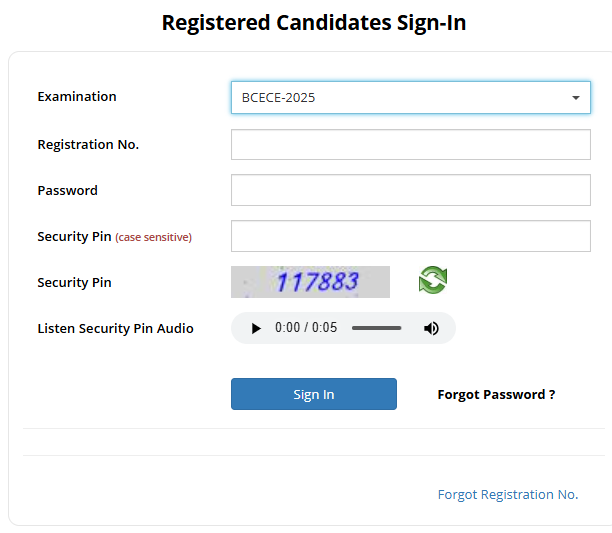Open the Forgot Password ? link

tap(496, 394)
